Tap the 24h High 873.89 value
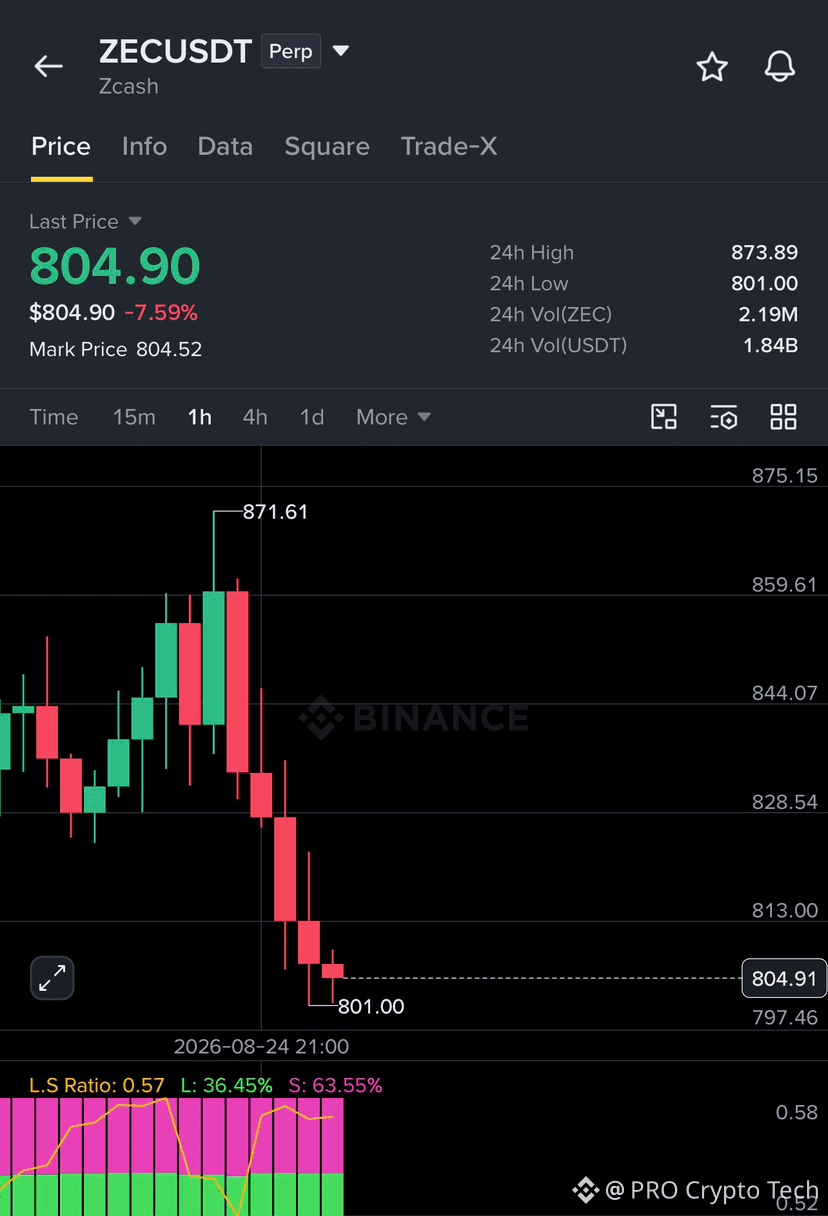Viewport: 828px width, 1216px height. pos(764,252)
